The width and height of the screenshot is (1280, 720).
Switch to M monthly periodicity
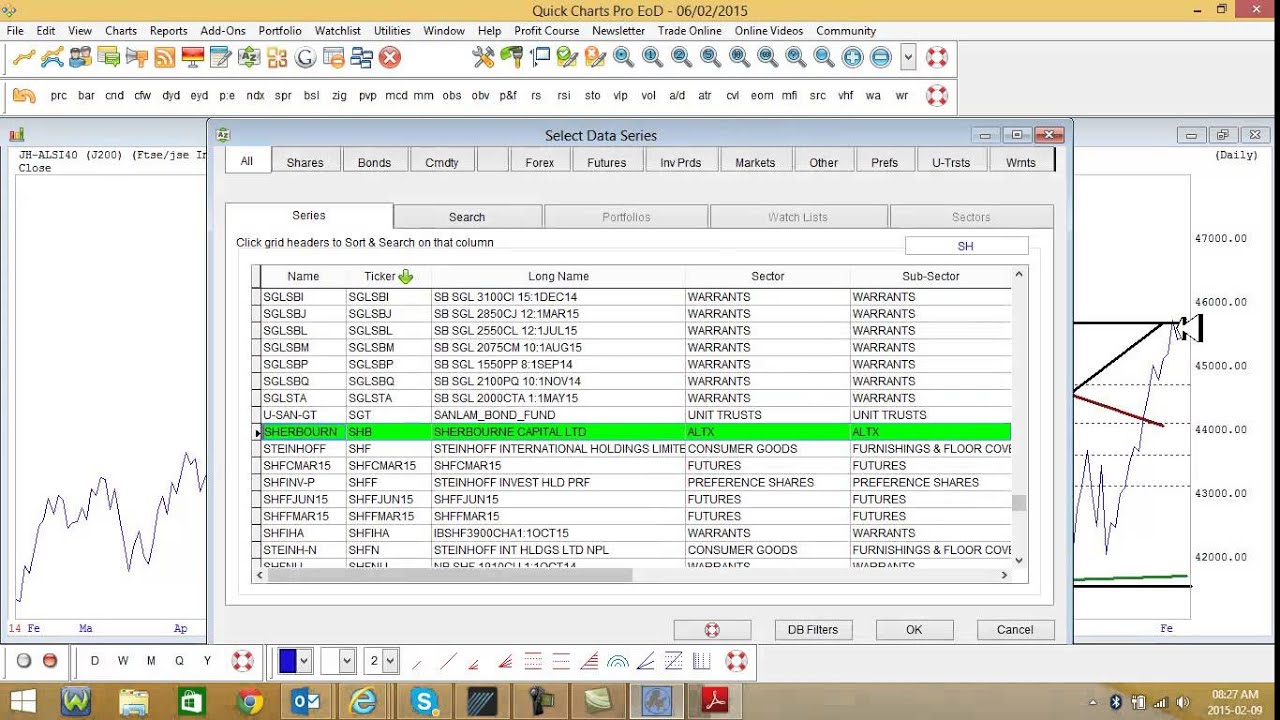click(x=151, y=661)
